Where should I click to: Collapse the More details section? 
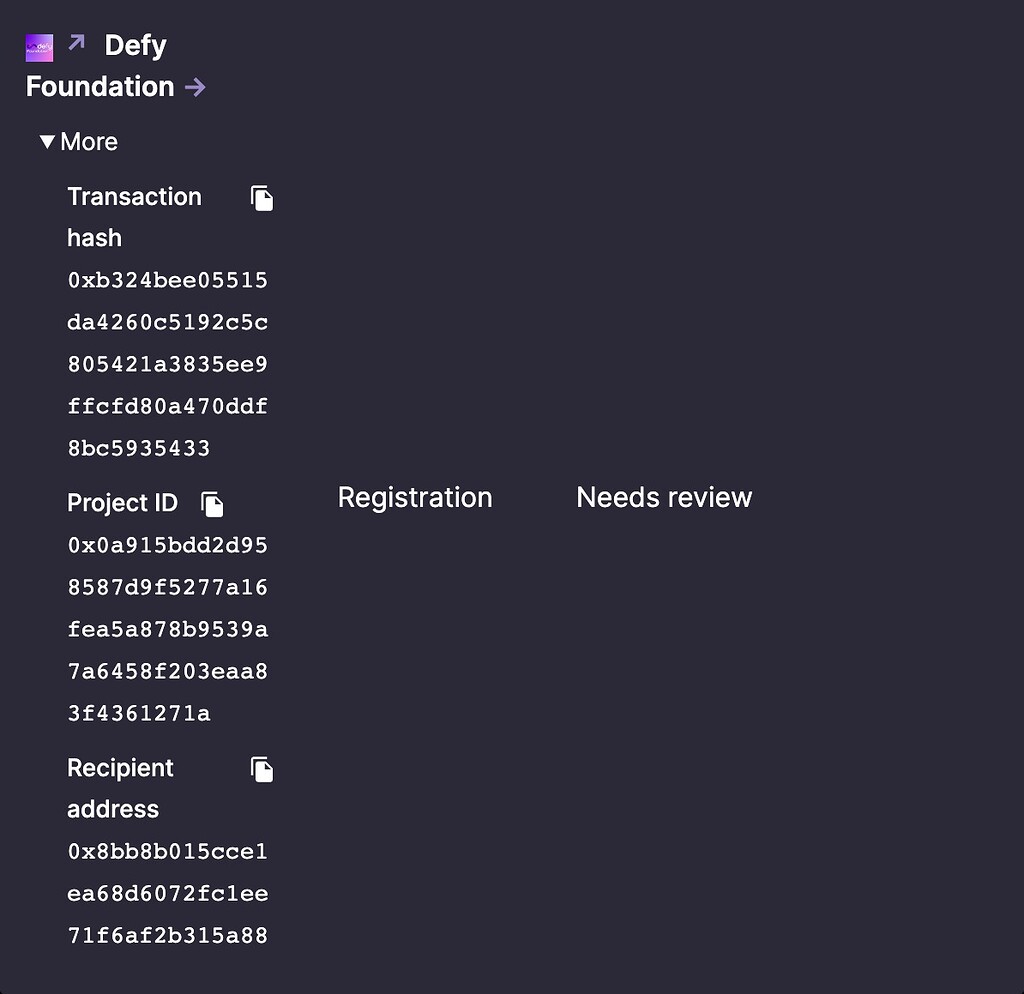point(79,142)
